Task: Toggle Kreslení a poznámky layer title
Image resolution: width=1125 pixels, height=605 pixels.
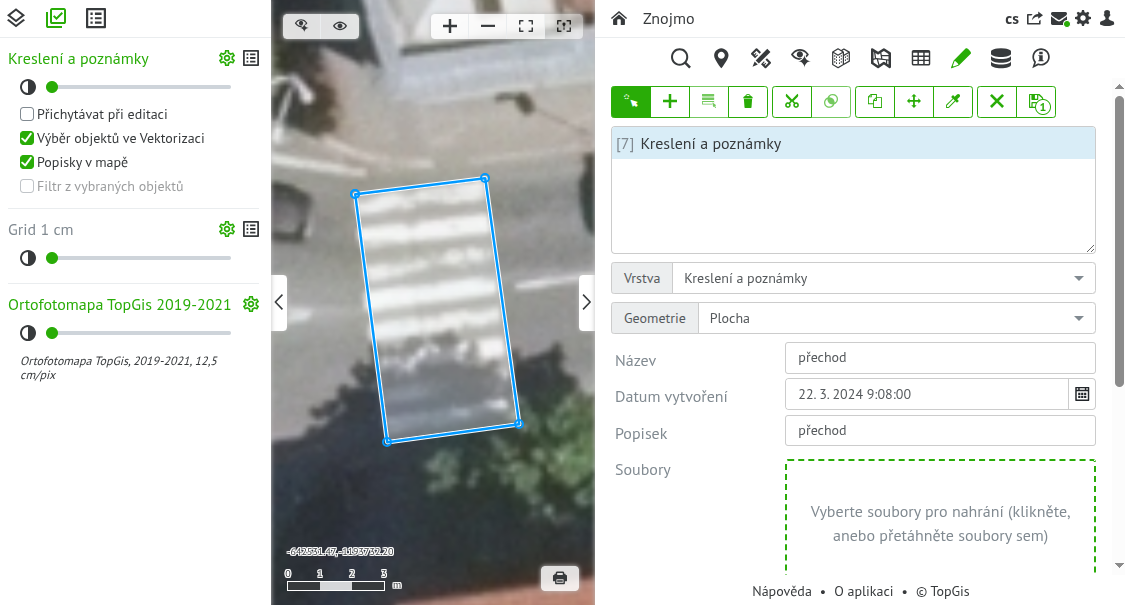Action: click(x=78, y=59)
